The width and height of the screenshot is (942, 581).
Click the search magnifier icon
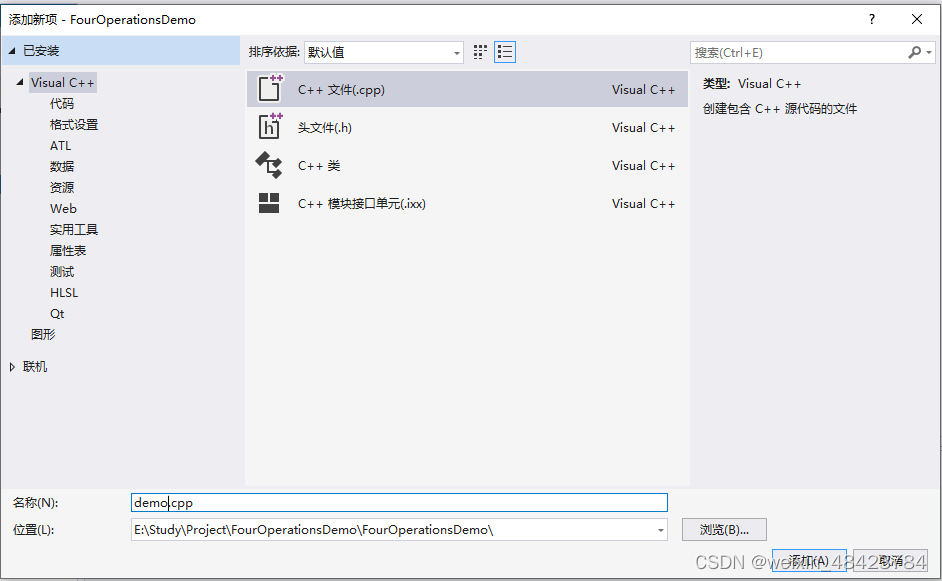click(x=914, y=53)
